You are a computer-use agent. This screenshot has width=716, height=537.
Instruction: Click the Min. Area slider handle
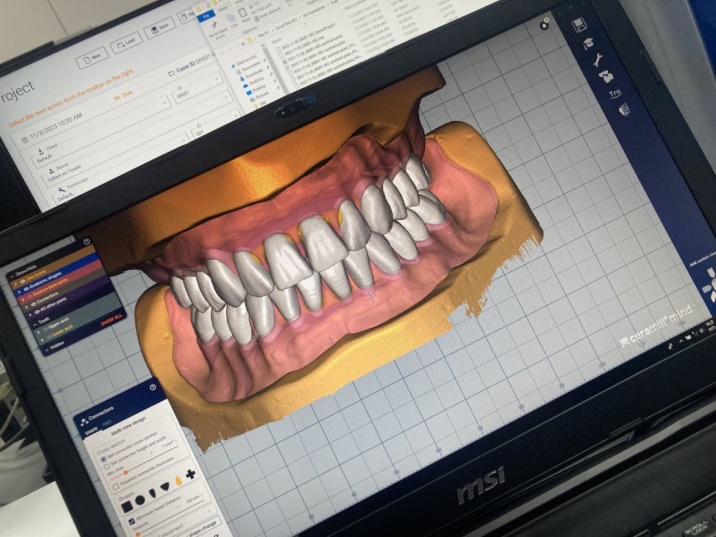pos(125,473)
